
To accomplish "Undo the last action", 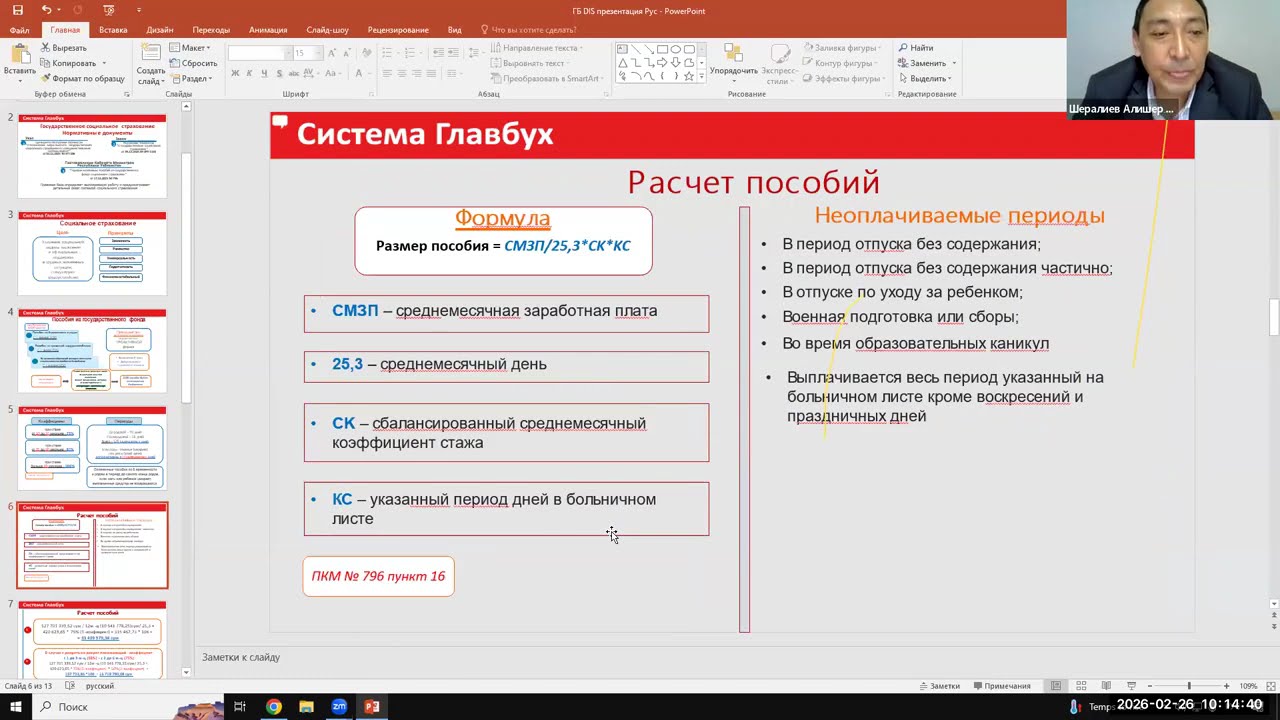I will [46, 10].
